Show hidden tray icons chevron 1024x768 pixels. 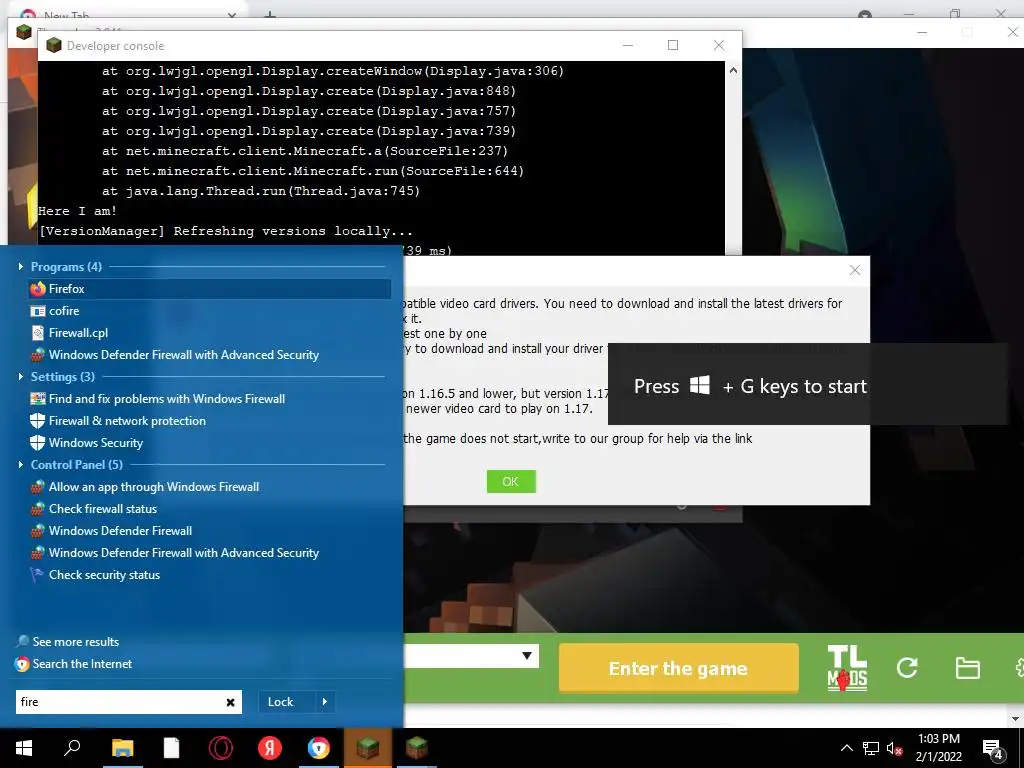[x=846, y=748]
